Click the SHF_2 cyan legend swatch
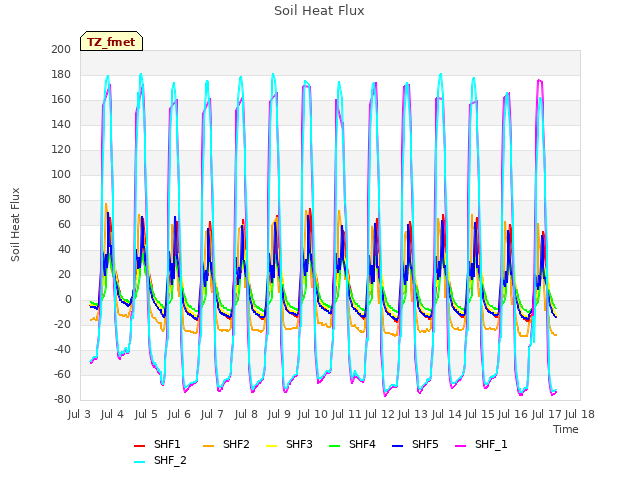The height and width of the screenshot is (480, 640). 140,462
